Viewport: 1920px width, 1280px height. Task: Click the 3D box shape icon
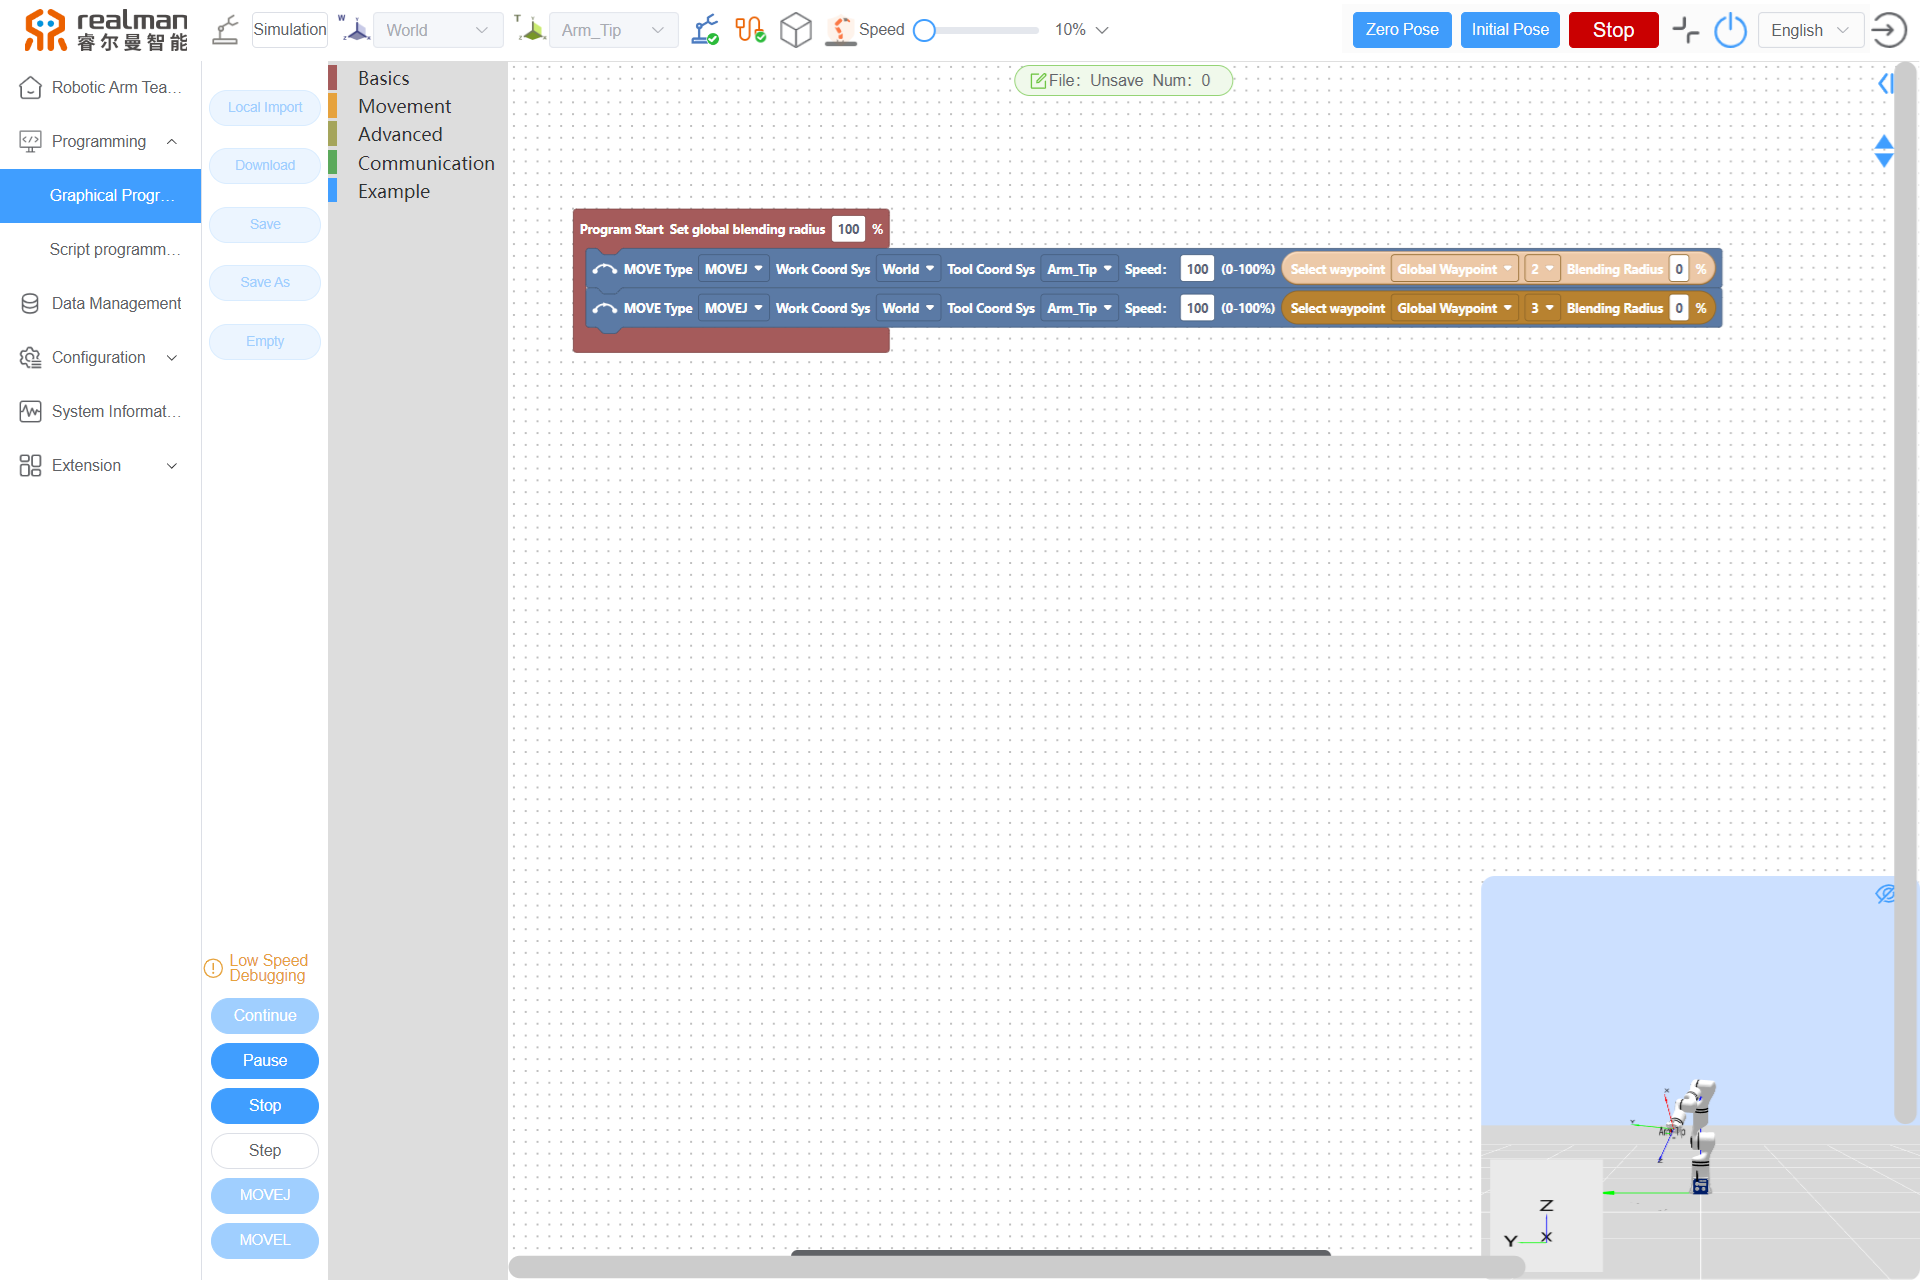click(x=796, y=29)
